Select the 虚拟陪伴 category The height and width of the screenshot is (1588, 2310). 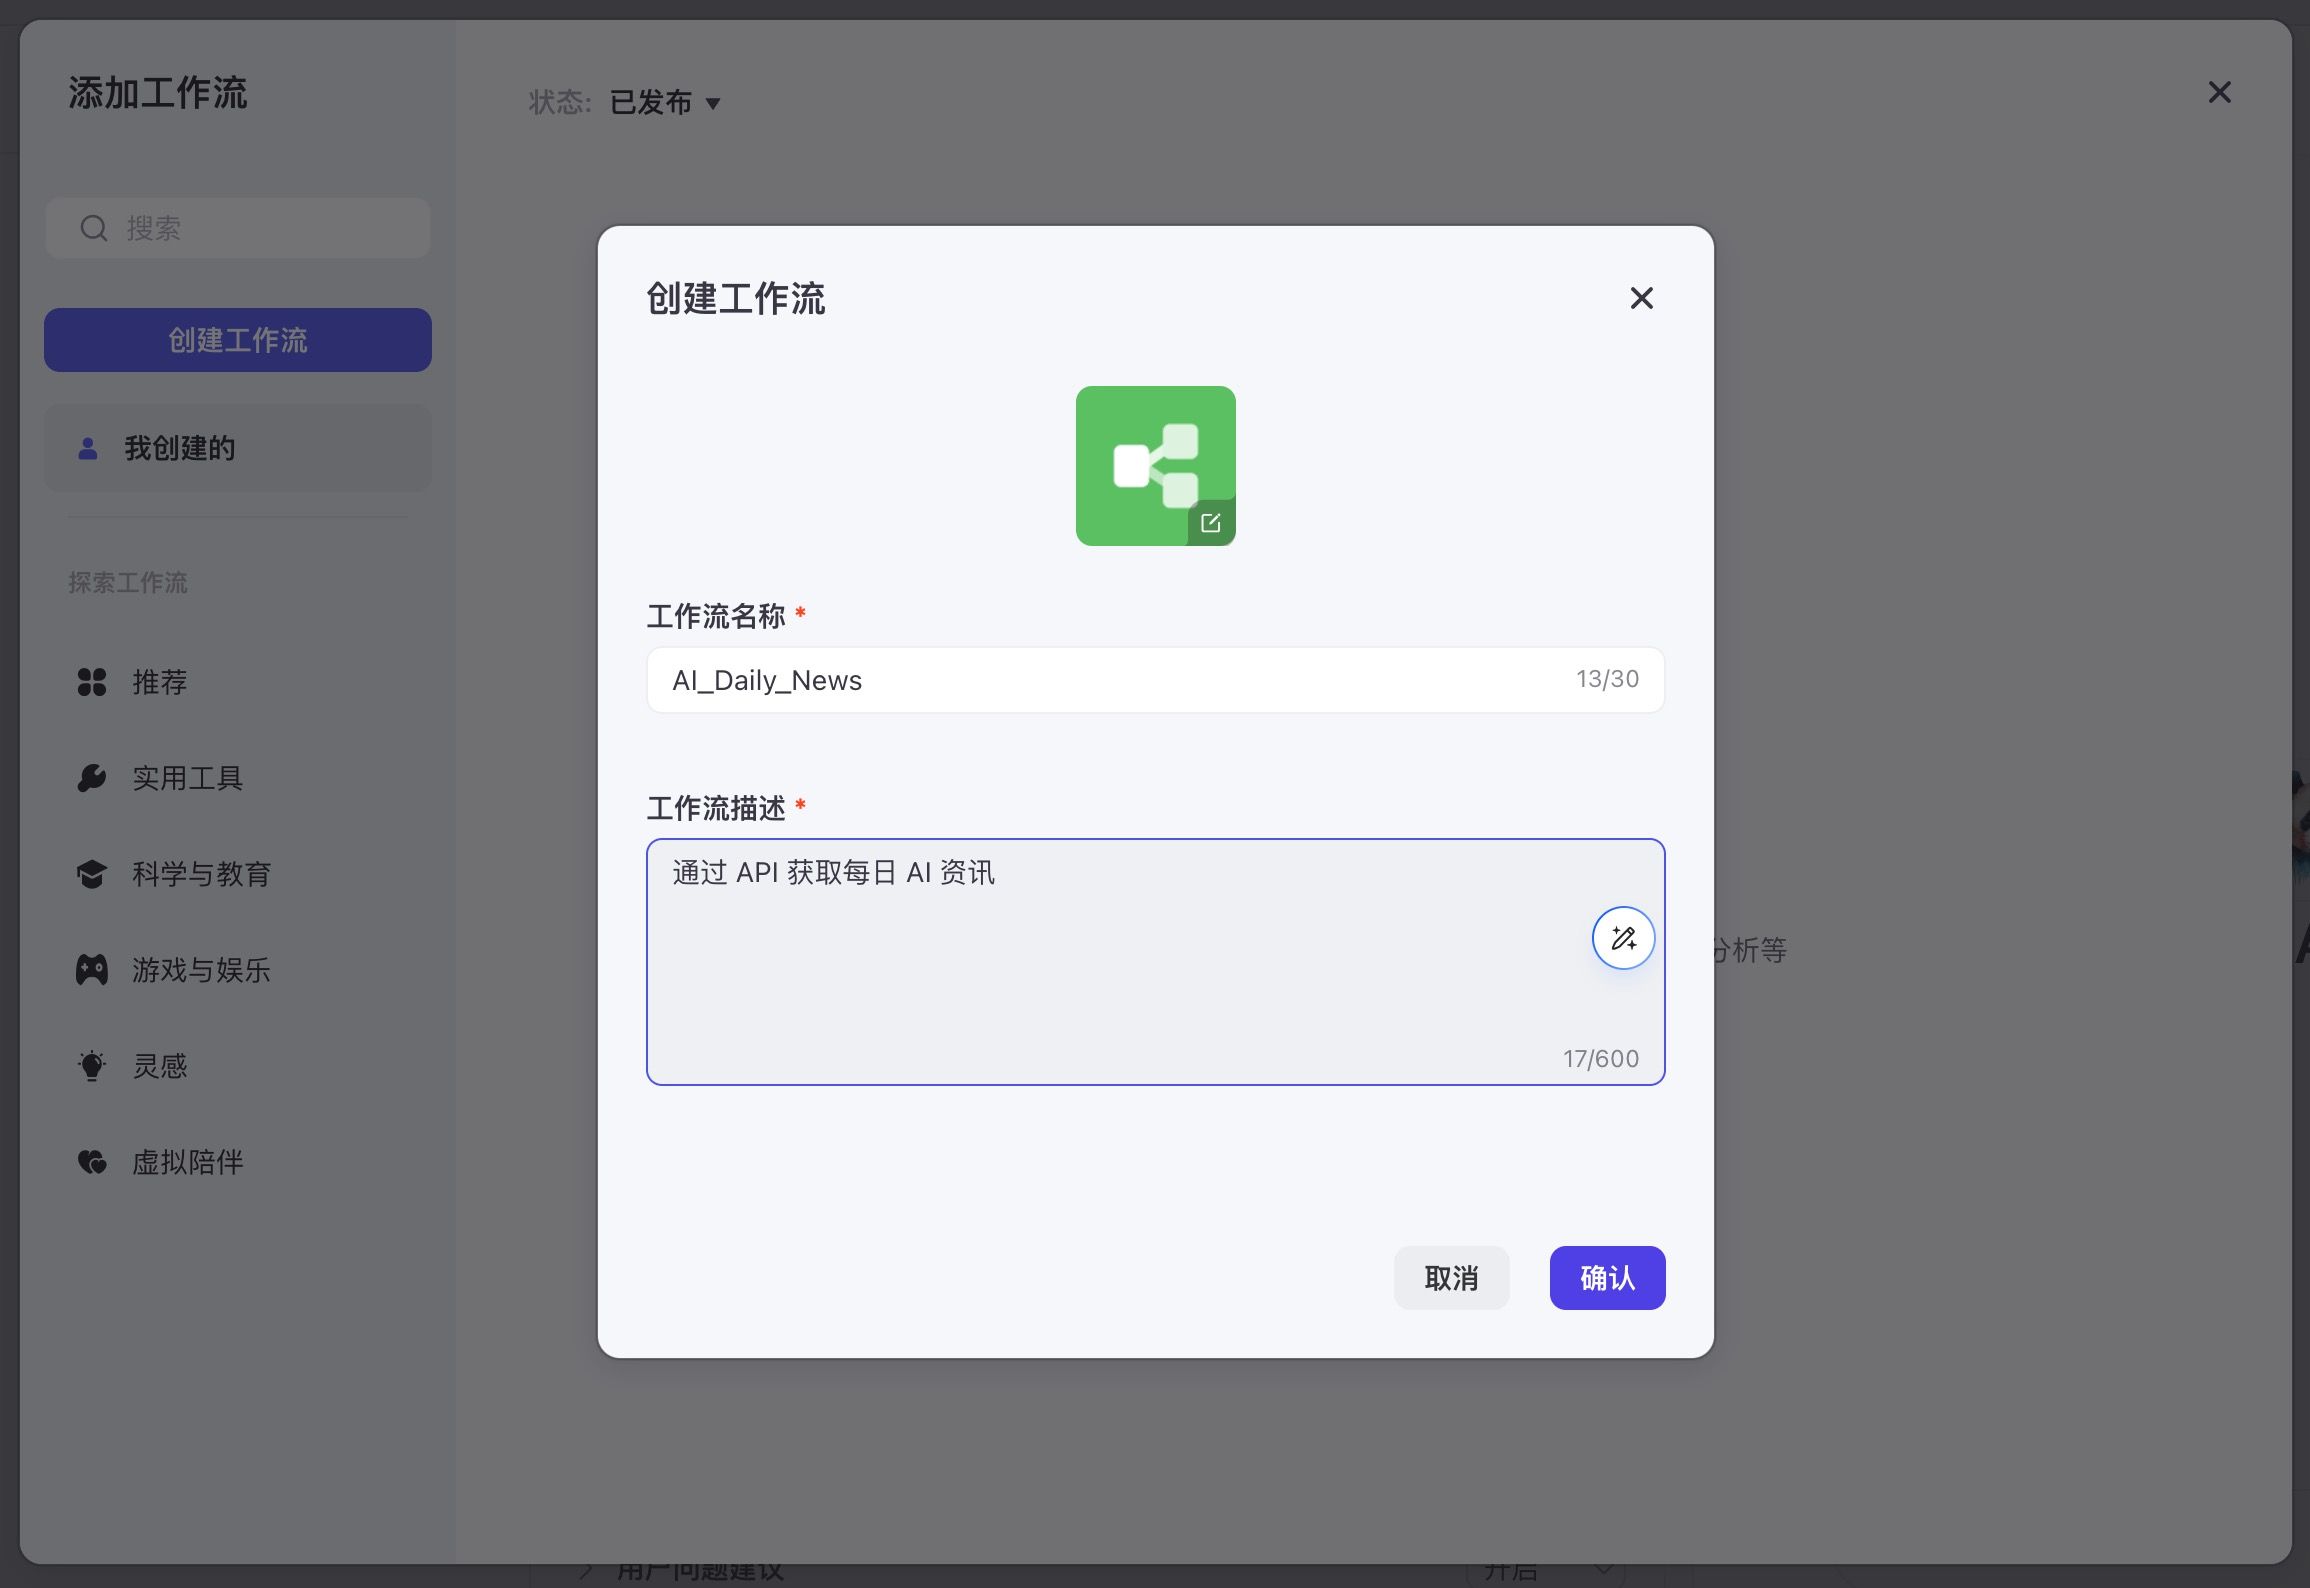pos(187,1162)
